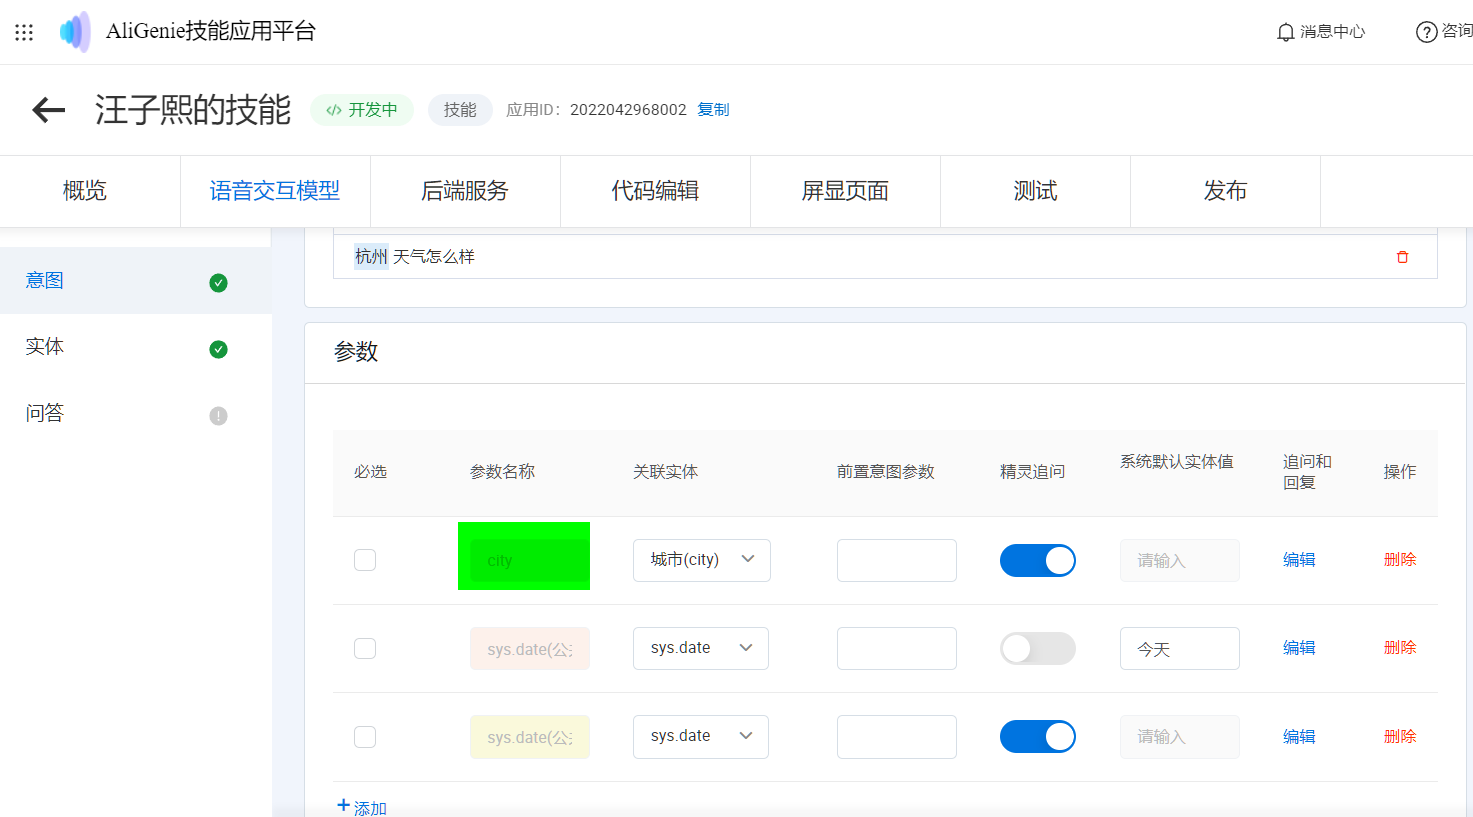Focus 前置意图参数 field in last row
This screenshot has width=1473, height=817.
[897, 736]
